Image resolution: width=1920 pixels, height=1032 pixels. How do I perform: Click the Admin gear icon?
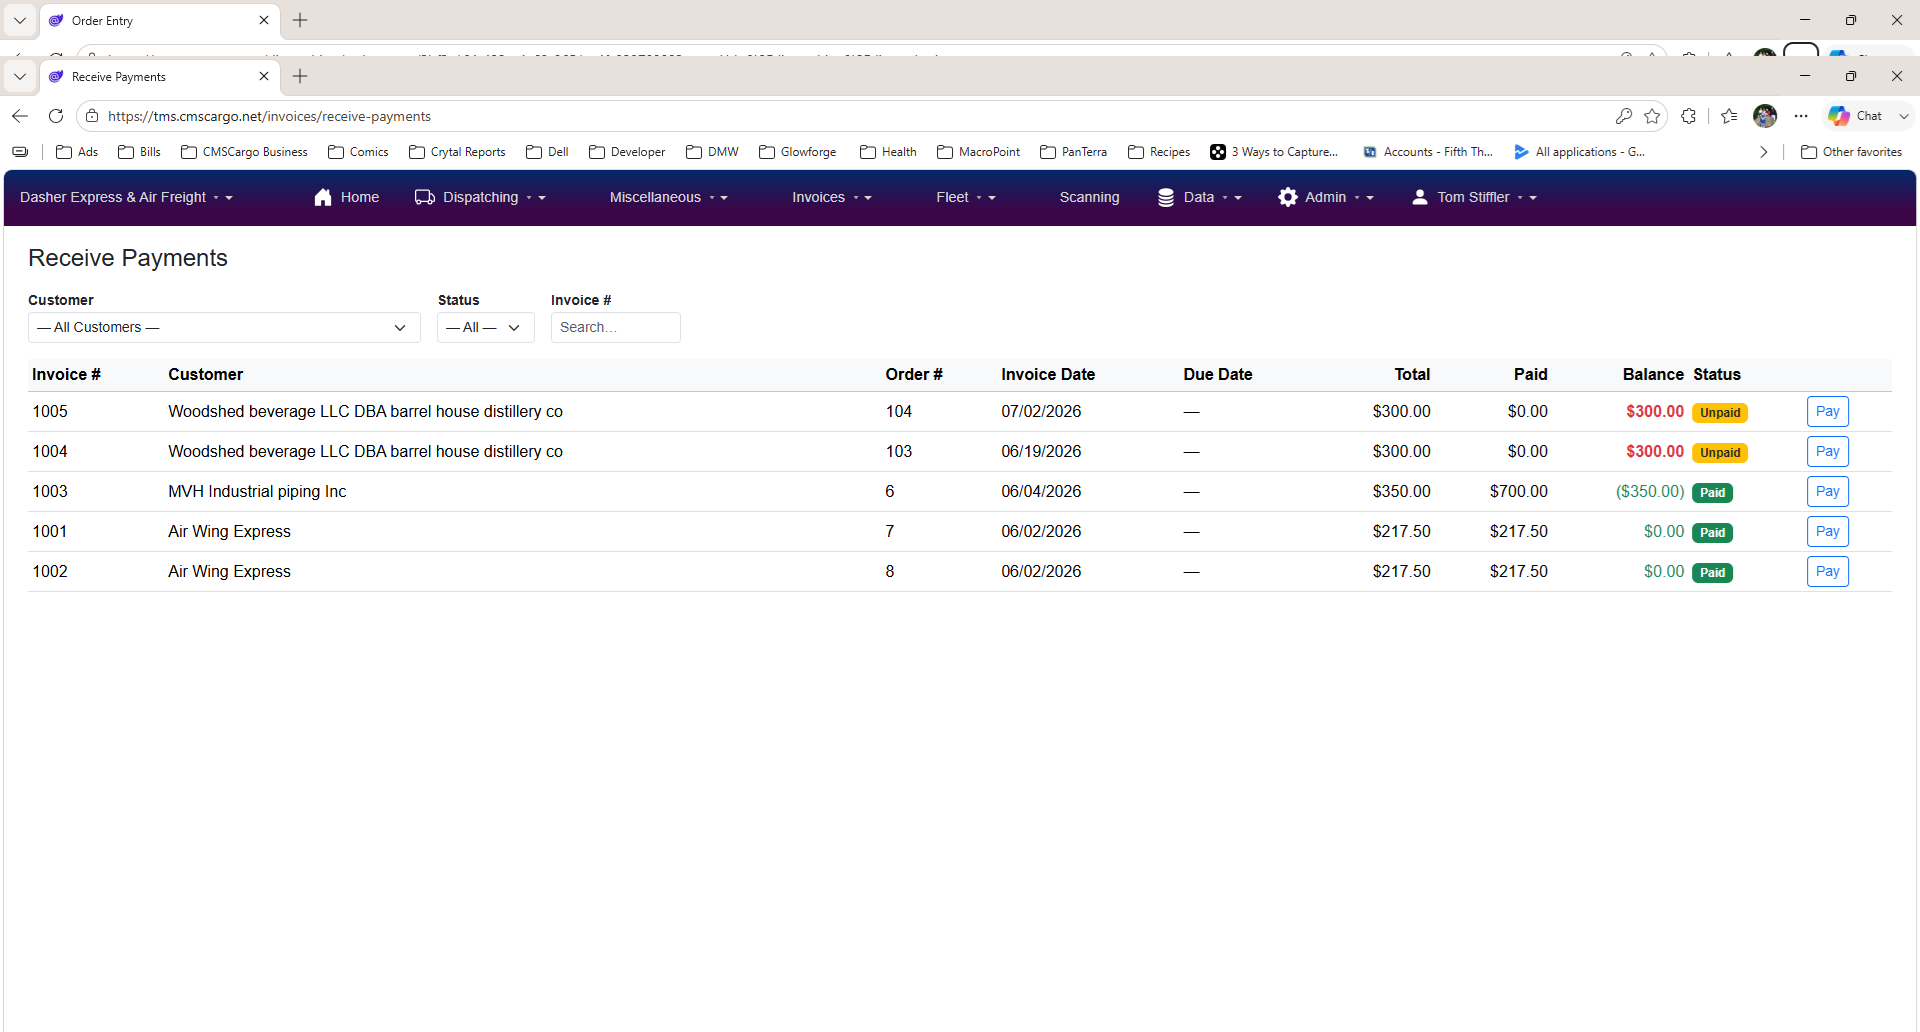point(1288,198)
